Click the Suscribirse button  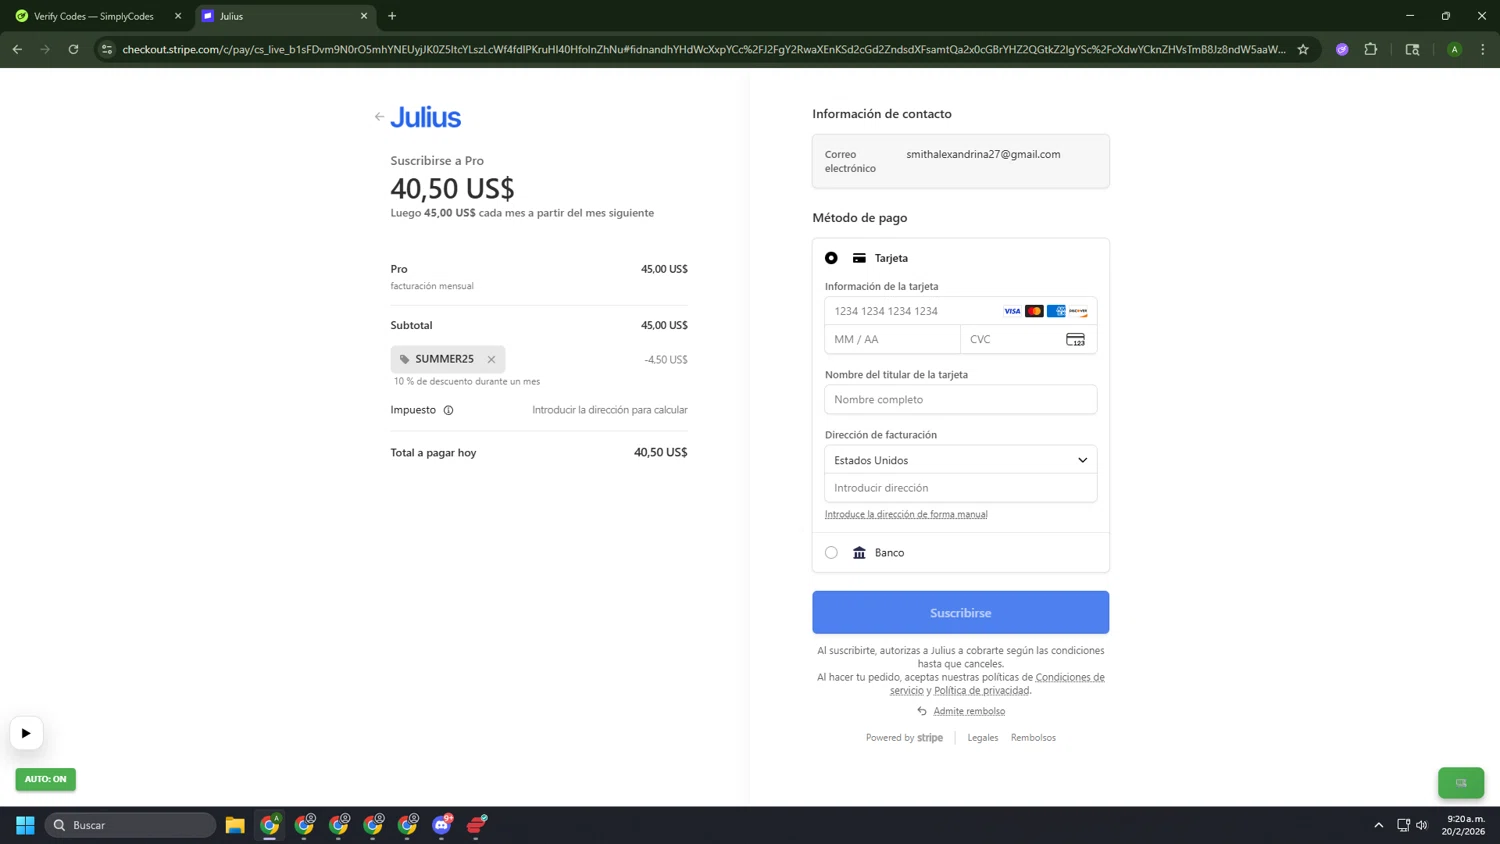(x=960, y=612)
